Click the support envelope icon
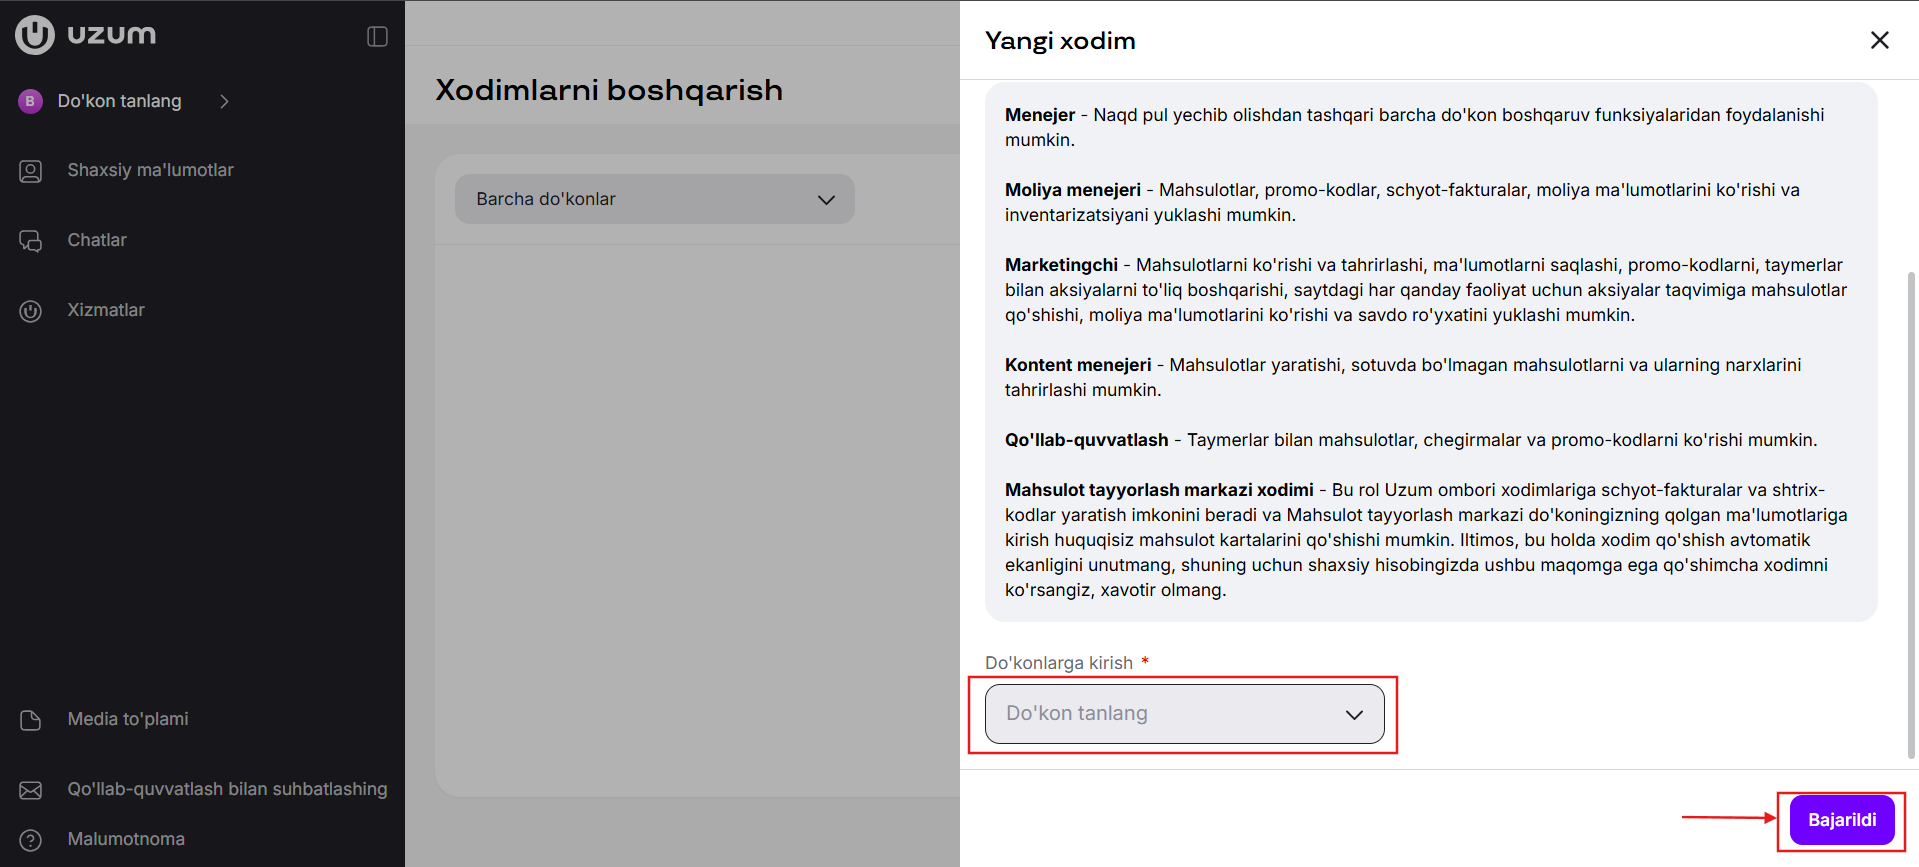This screenshot has width=1919, height=867. pyautogui.click(x=31, y=790)
